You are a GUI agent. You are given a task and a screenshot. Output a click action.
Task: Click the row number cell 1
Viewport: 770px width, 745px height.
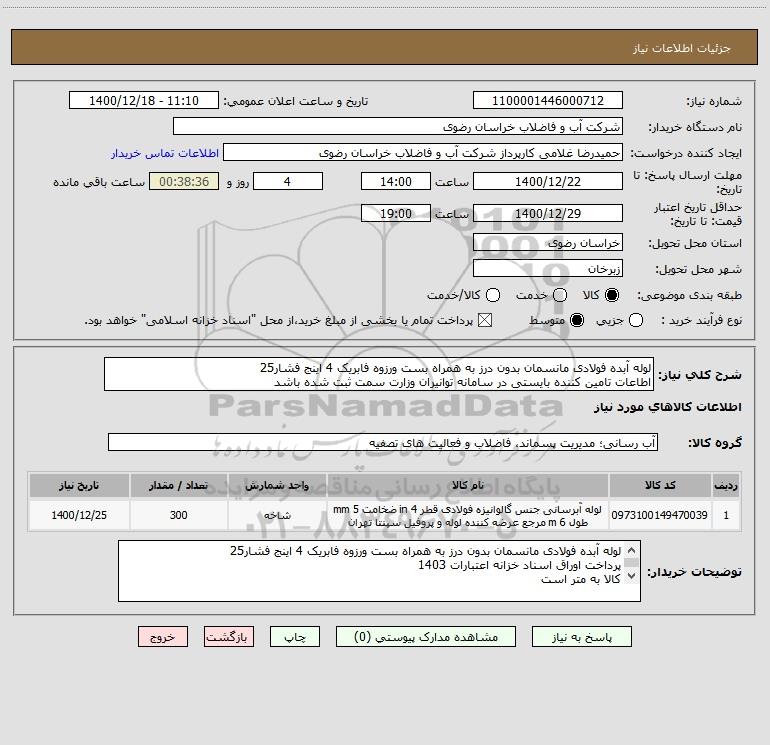[726, 515]
